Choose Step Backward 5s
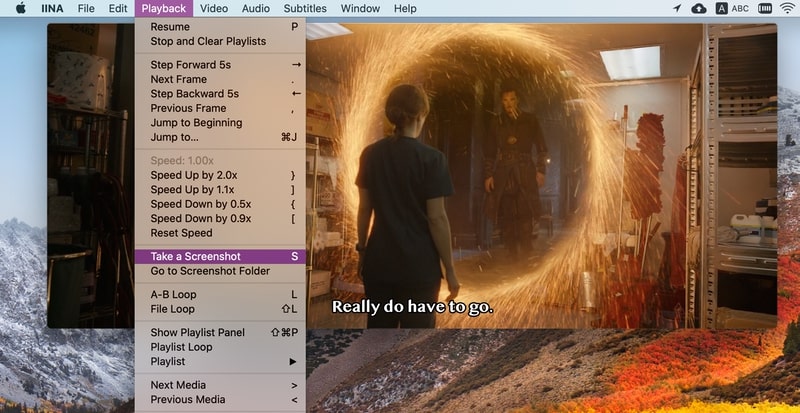The image size is (800, 413). pos(220,94)
